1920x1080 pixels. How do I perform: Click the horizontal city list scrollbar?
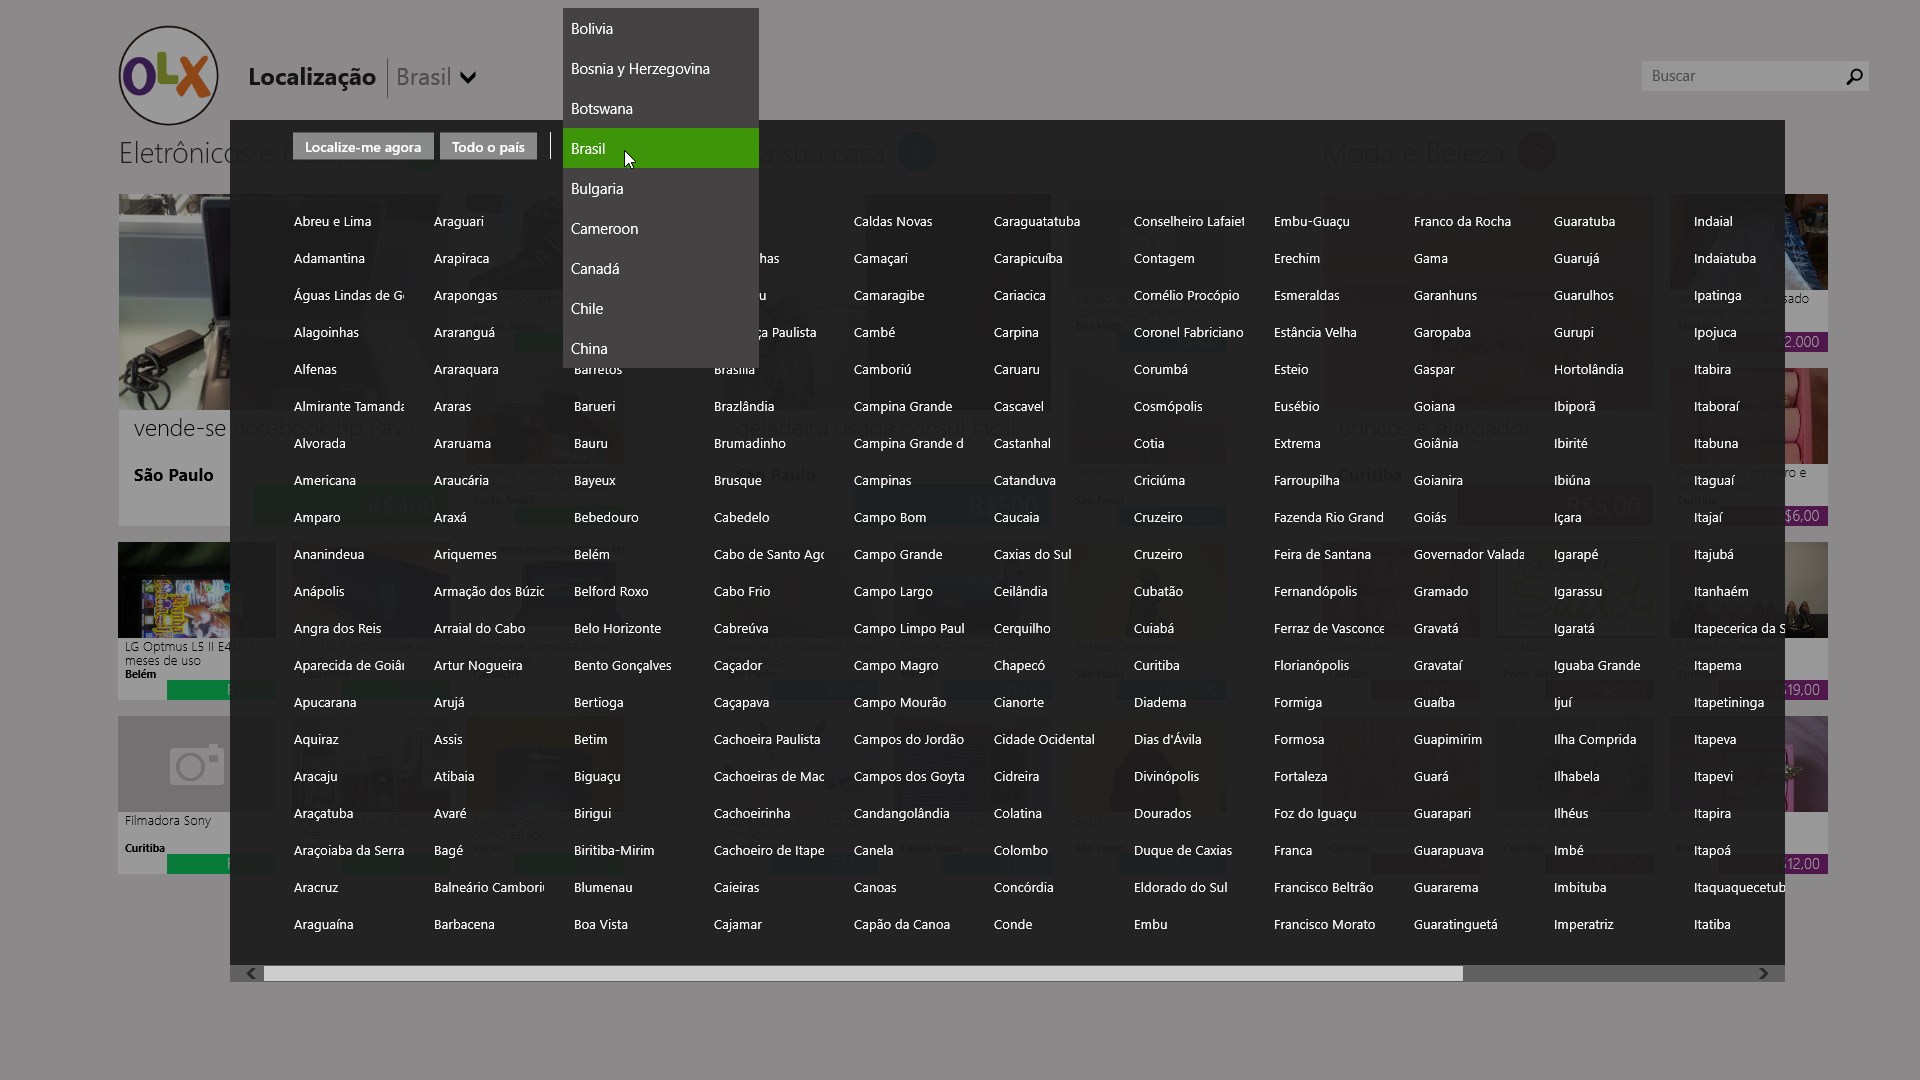point(862,973)
